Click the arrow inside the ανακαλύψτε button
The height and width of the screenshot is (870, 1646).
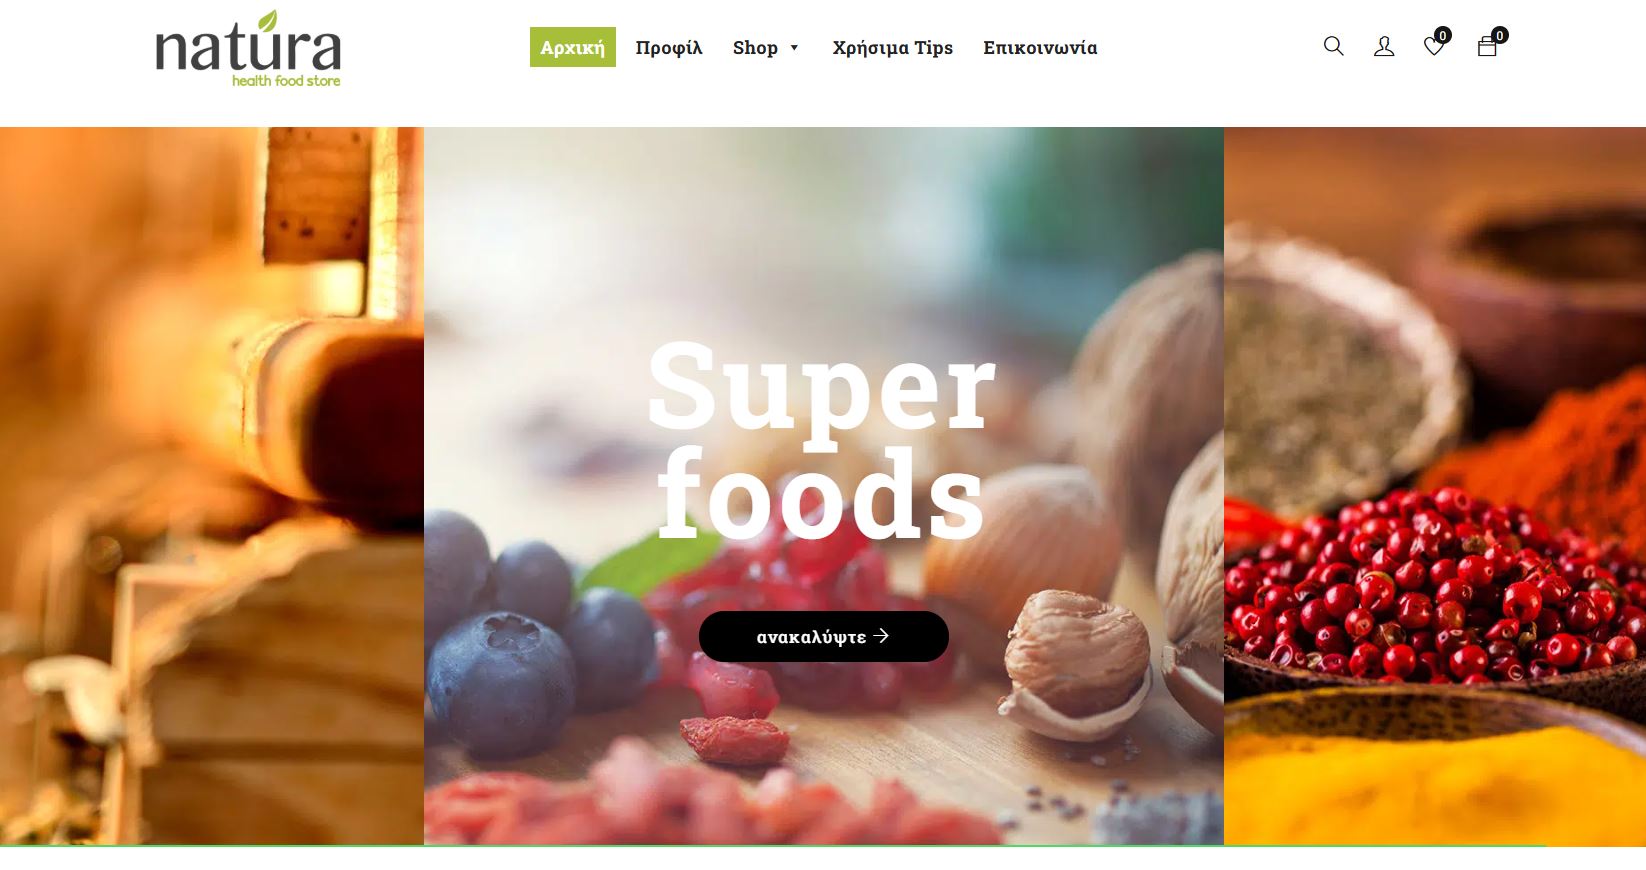point(881,635)
